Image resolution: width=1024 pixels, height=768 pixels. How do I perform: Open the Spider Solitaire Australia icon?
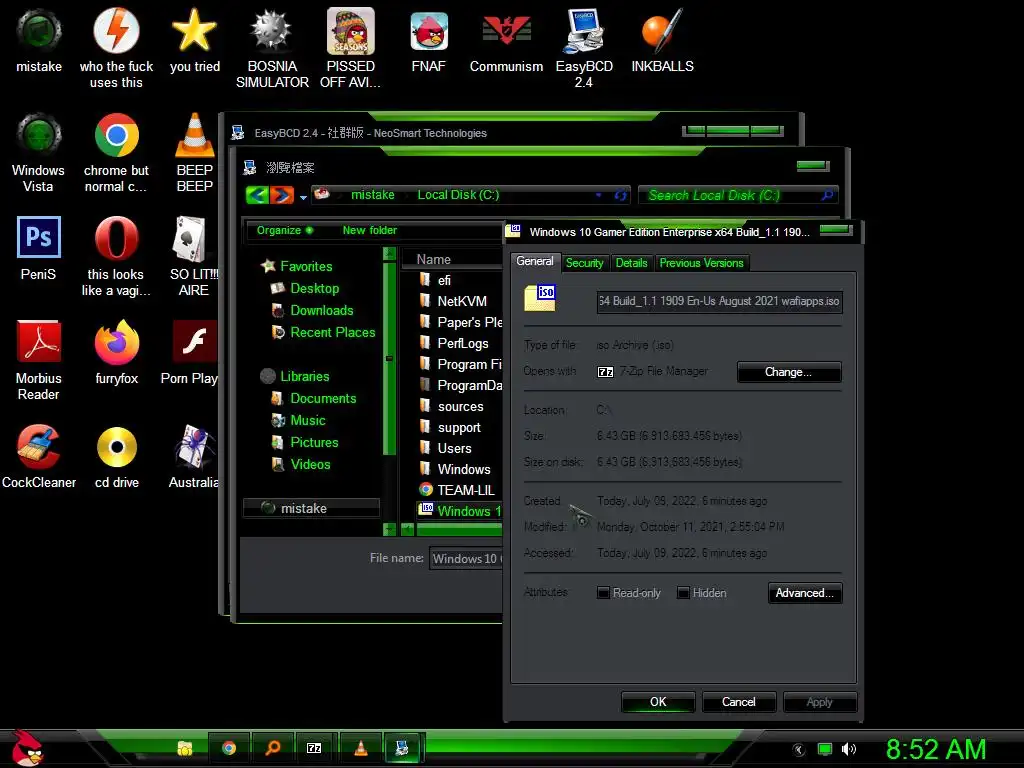click(193, 456)
